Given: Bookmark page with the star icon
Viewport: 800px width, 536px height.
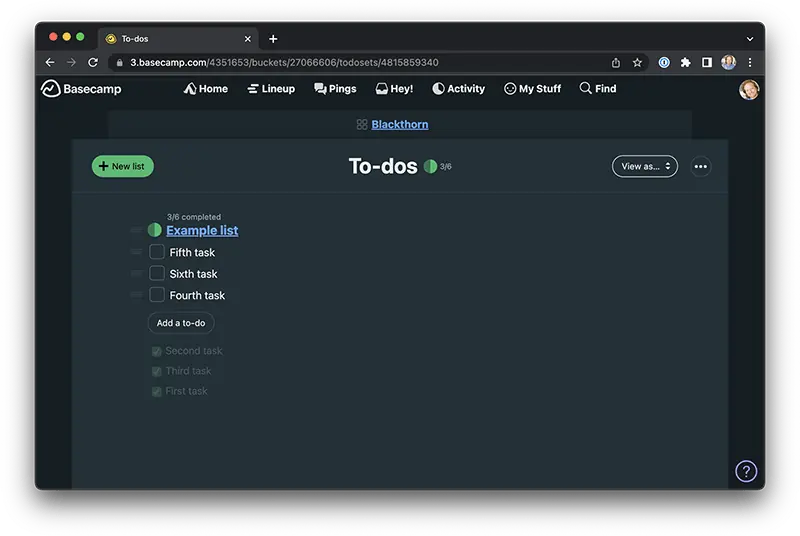Looking at the screenshot, I should coord(637,62).
